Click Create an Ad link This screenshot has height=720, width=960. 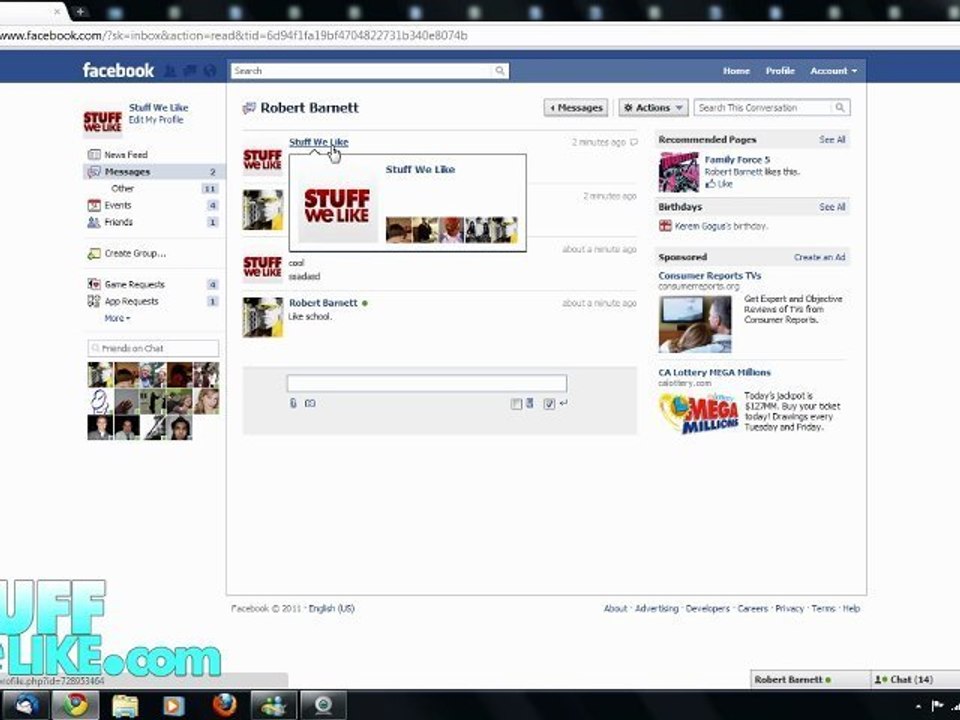[819, 257]
